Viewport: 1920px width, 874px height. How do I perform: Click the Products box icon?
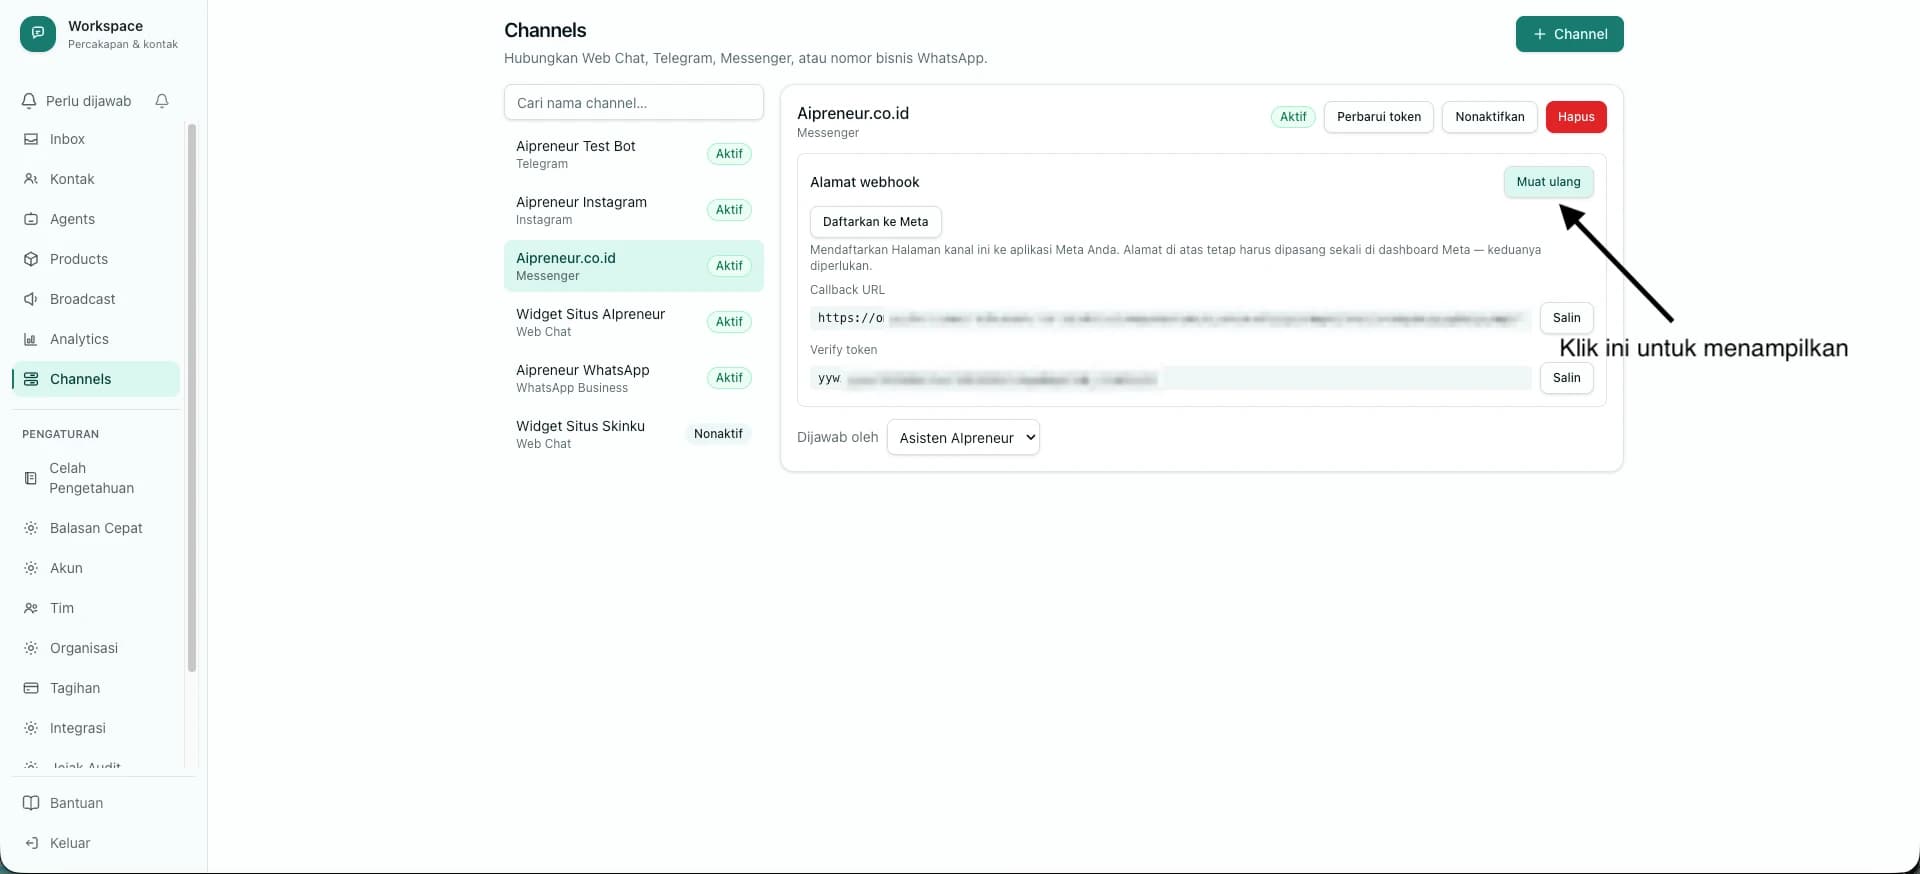pos(31,259)
